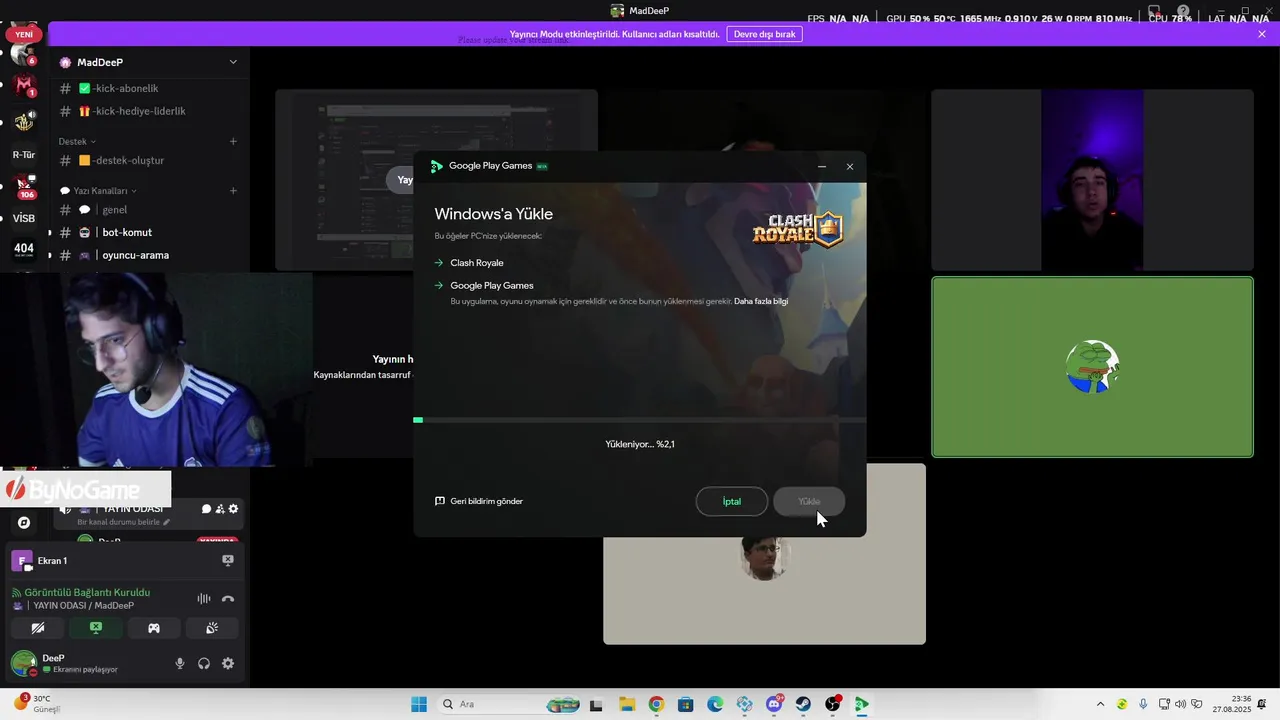
Task: Open Geri bildirim gönder feedback link
Action: (479, 501)
